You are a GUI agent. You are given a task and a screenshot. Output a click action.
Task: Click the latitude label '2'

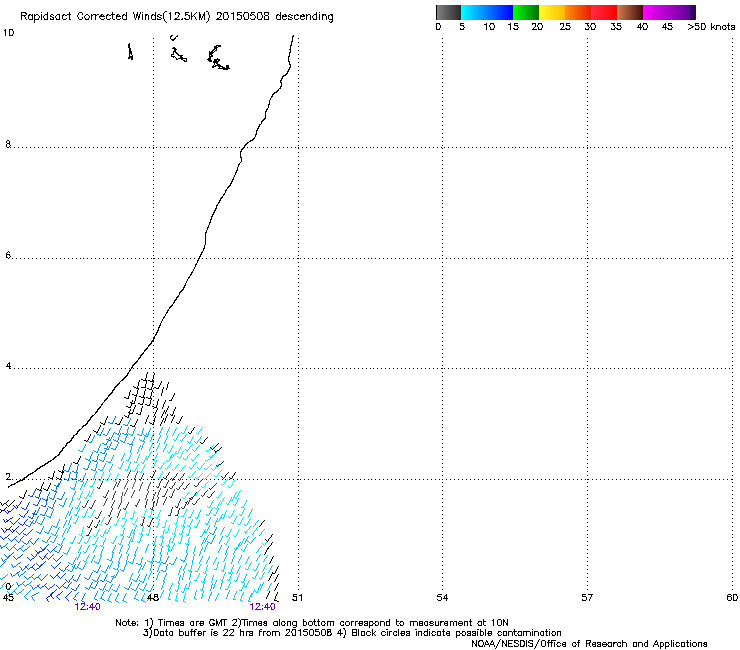coord(8,477)
